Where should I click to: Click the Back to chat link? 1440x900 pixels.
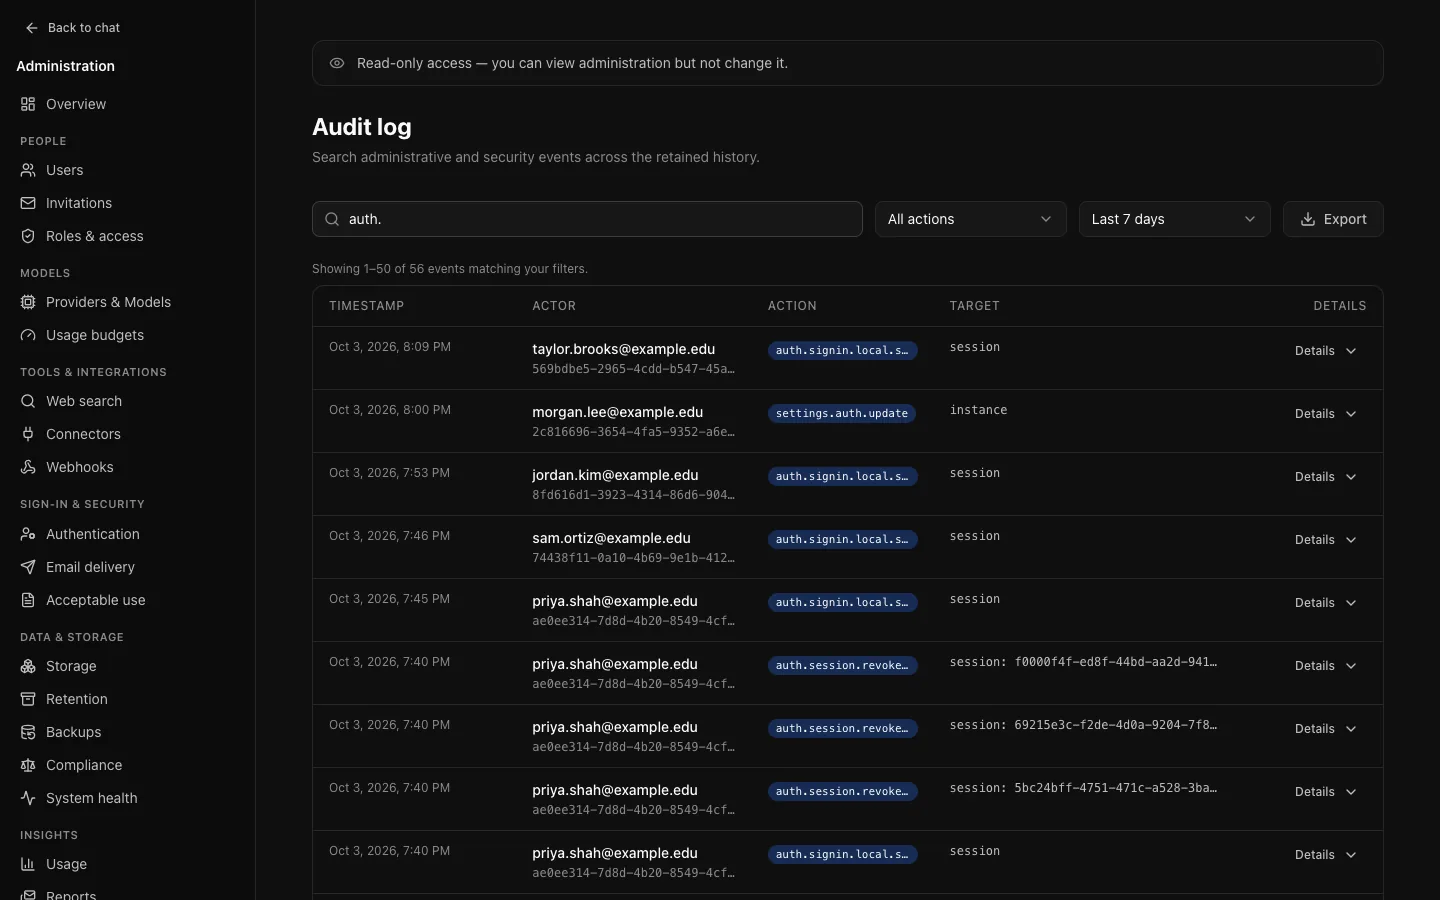[72, 28]
